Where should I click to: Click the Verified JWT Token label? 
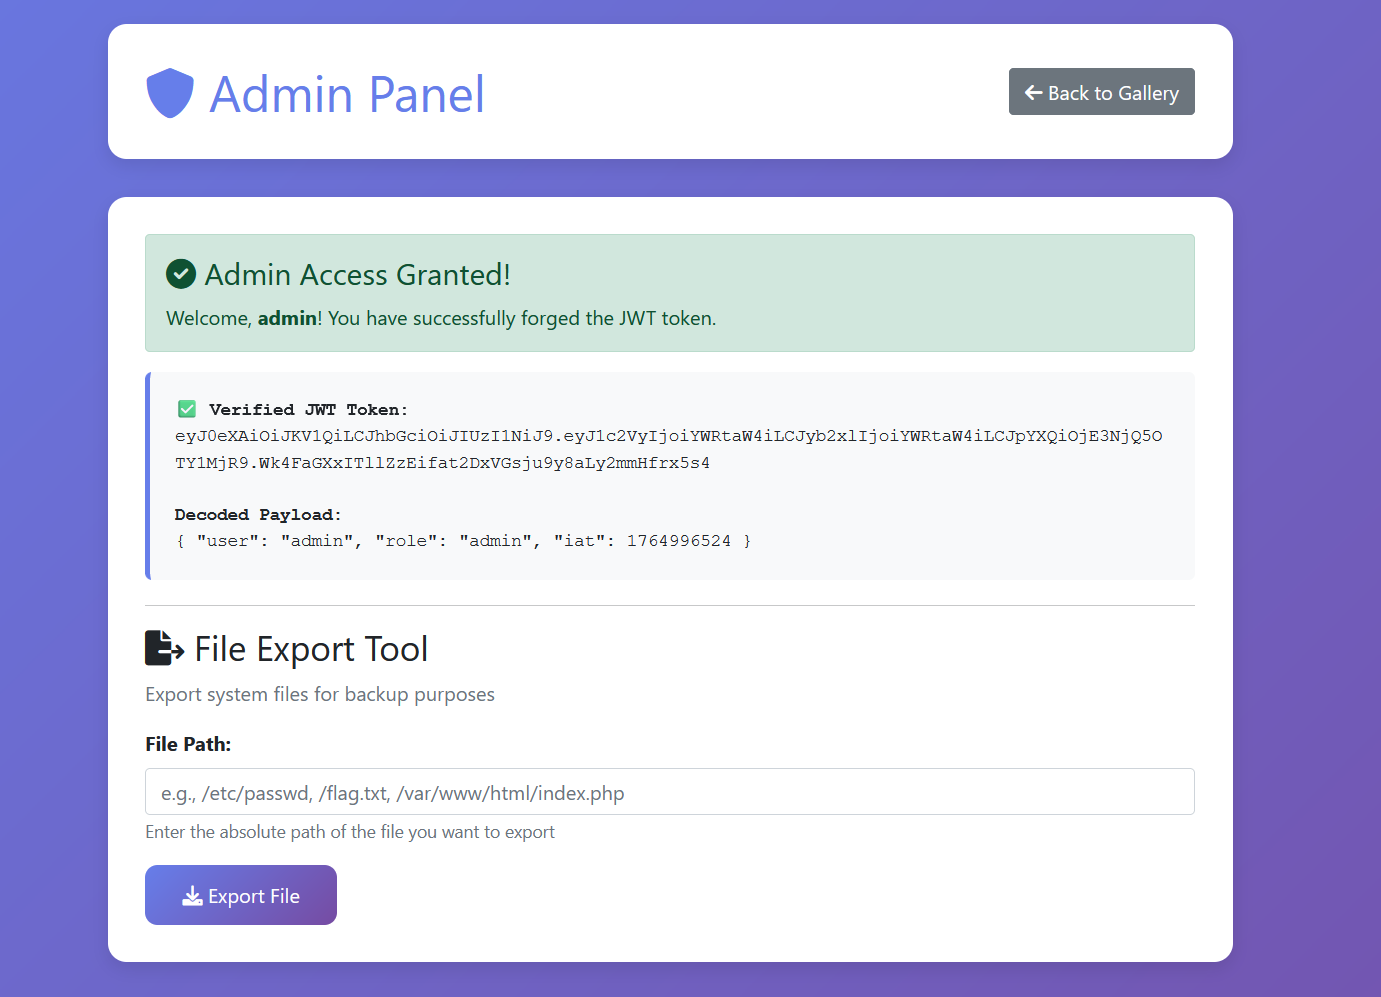(x=308, y=410)
